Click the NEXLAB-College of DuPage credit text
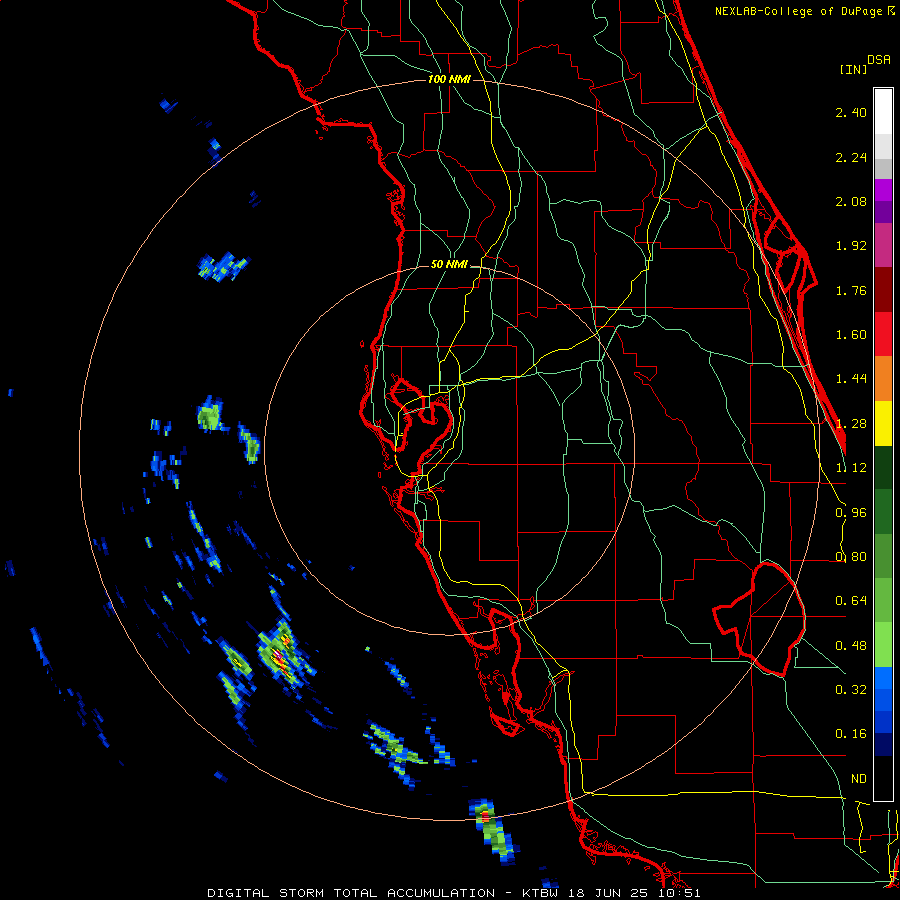900x900 pixels. point(804,11)
